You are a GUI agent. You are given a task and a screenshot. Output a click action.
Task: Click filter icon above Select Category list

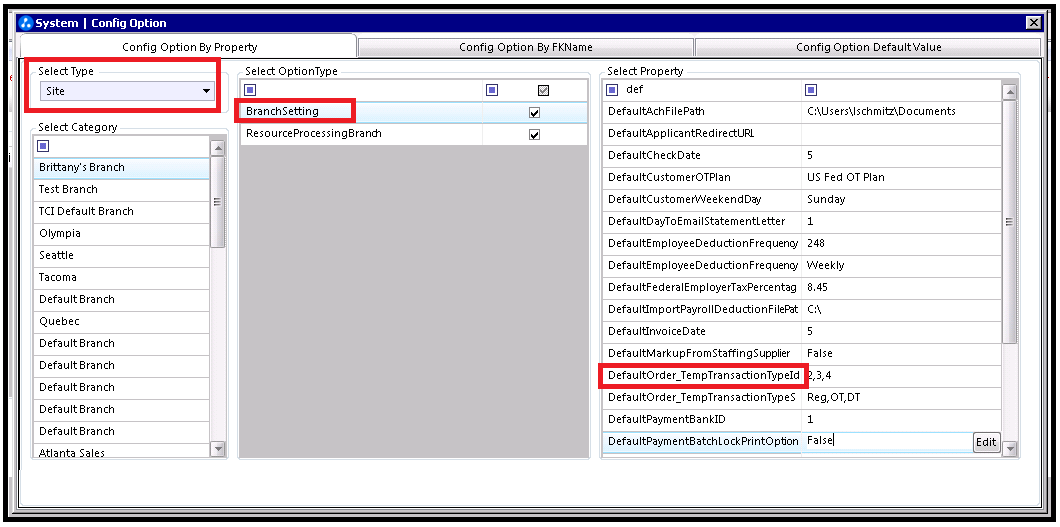45,146
